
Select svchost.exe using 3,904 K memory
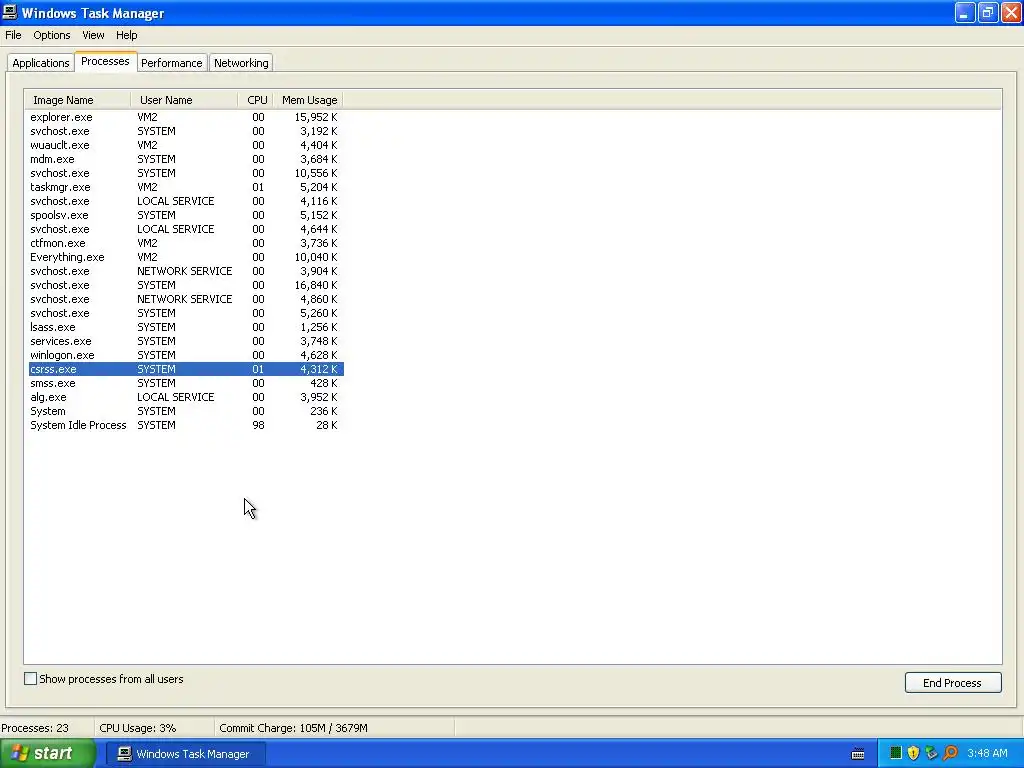185,271
